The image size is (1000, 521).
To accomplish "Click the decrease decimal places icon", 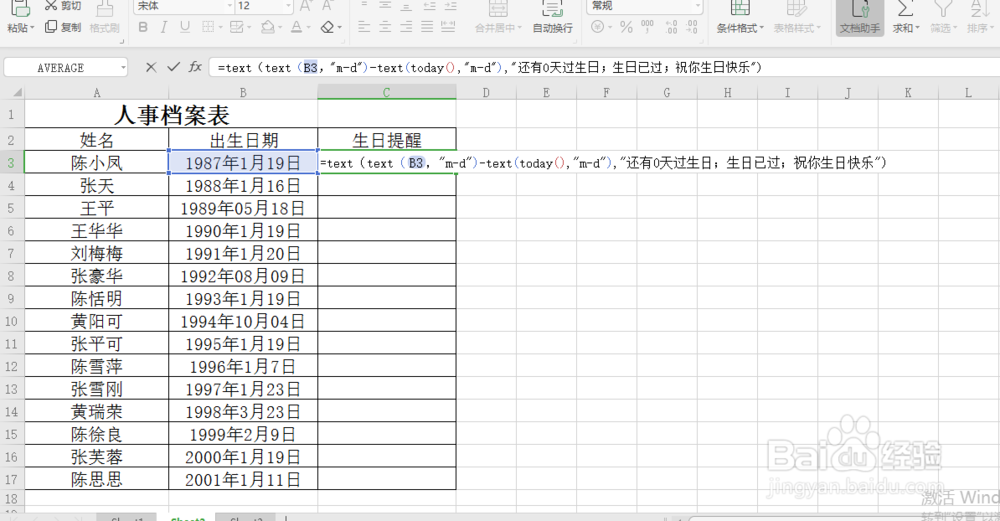I will pyautogui.click(x=692, y=27).
